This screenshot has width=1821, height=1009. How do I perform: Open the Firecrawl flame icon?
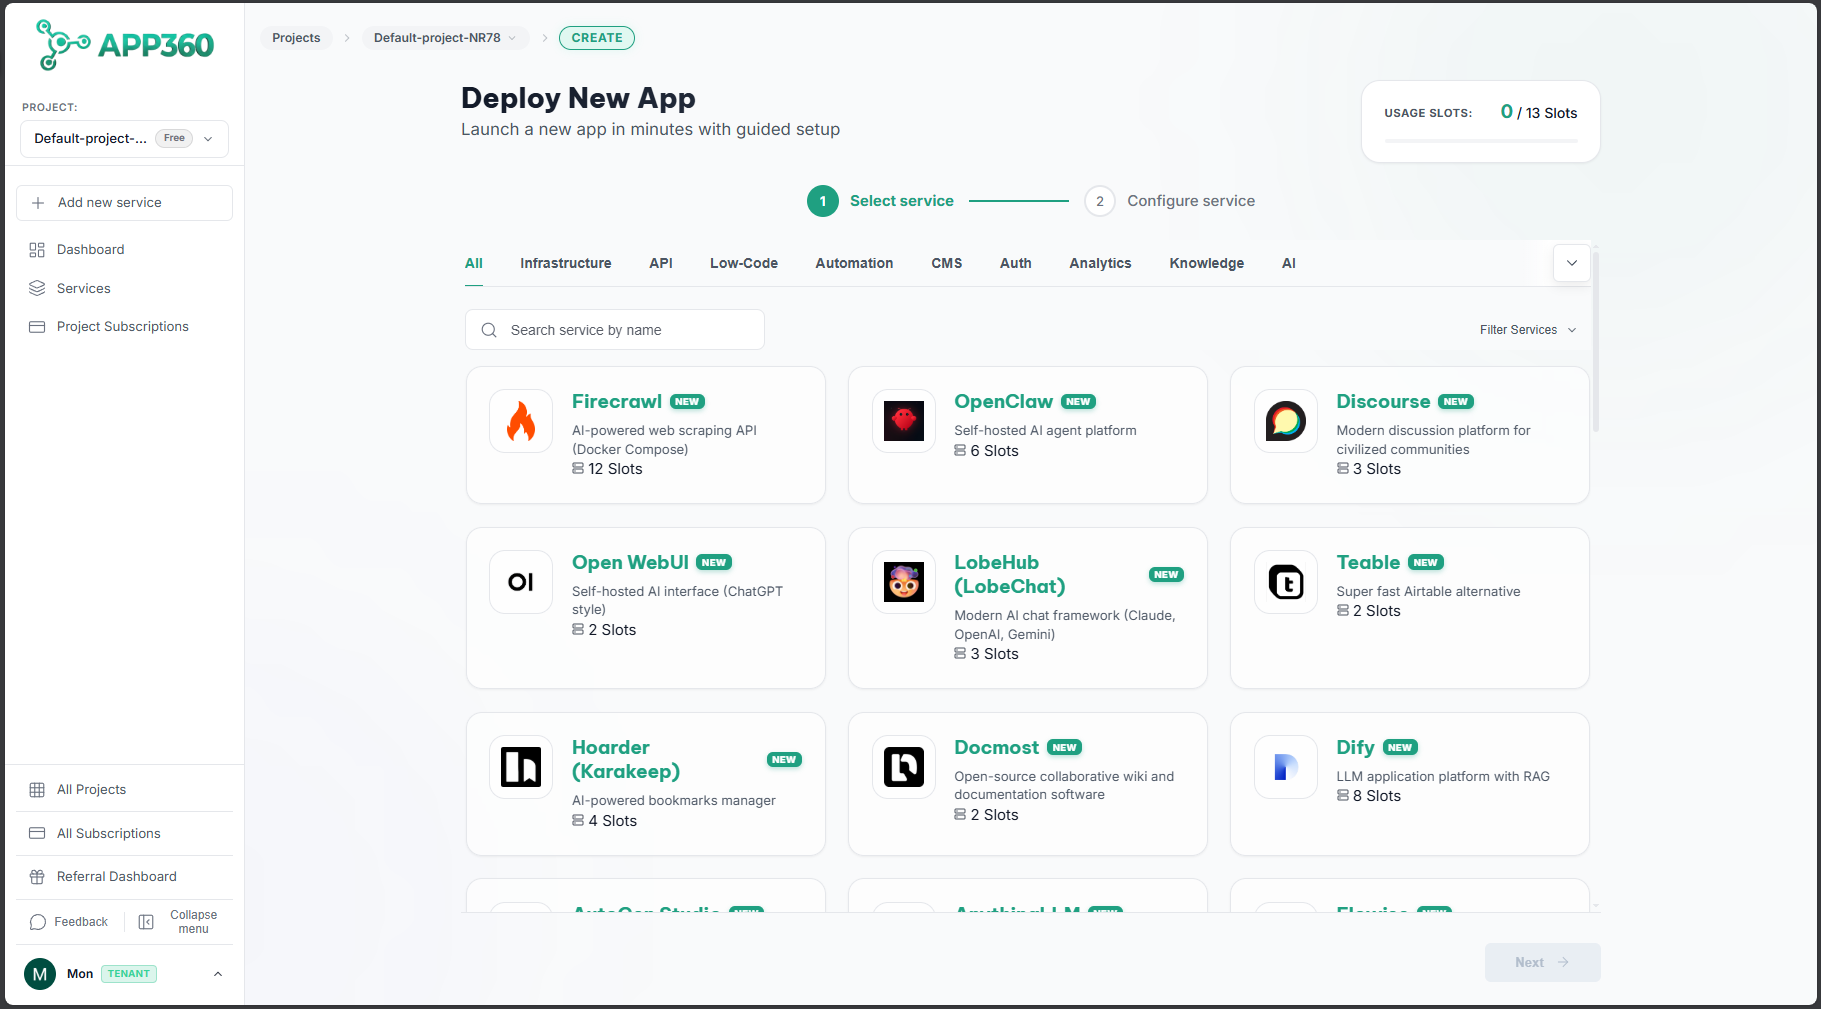(521, 421)
